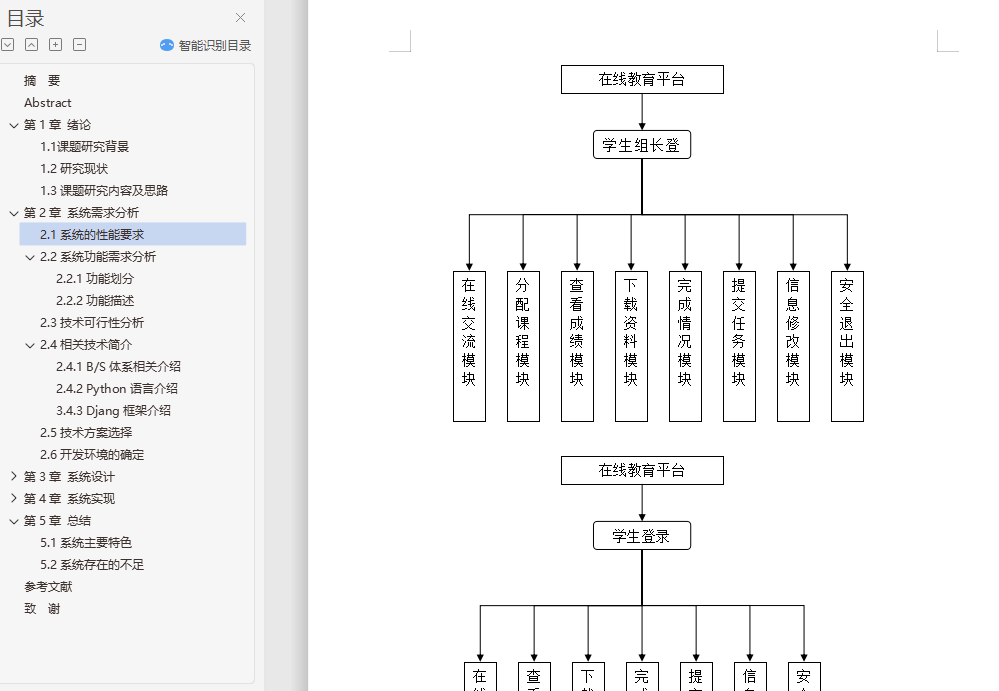Open 2.6 开发环境的确定
This screenshot has height=691, width=999.
(92, 455)
